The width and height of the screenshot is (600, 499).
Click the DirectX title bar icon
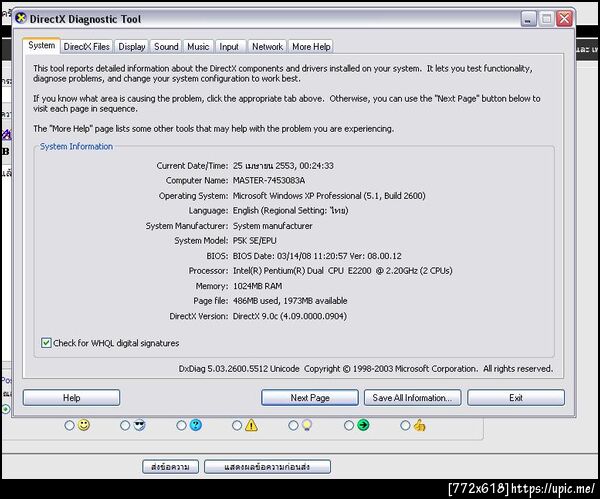tap(21, 18)
